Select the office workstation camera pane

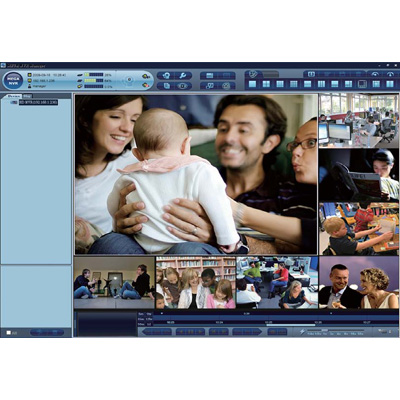pyautogui.click(x=359, y=120)
